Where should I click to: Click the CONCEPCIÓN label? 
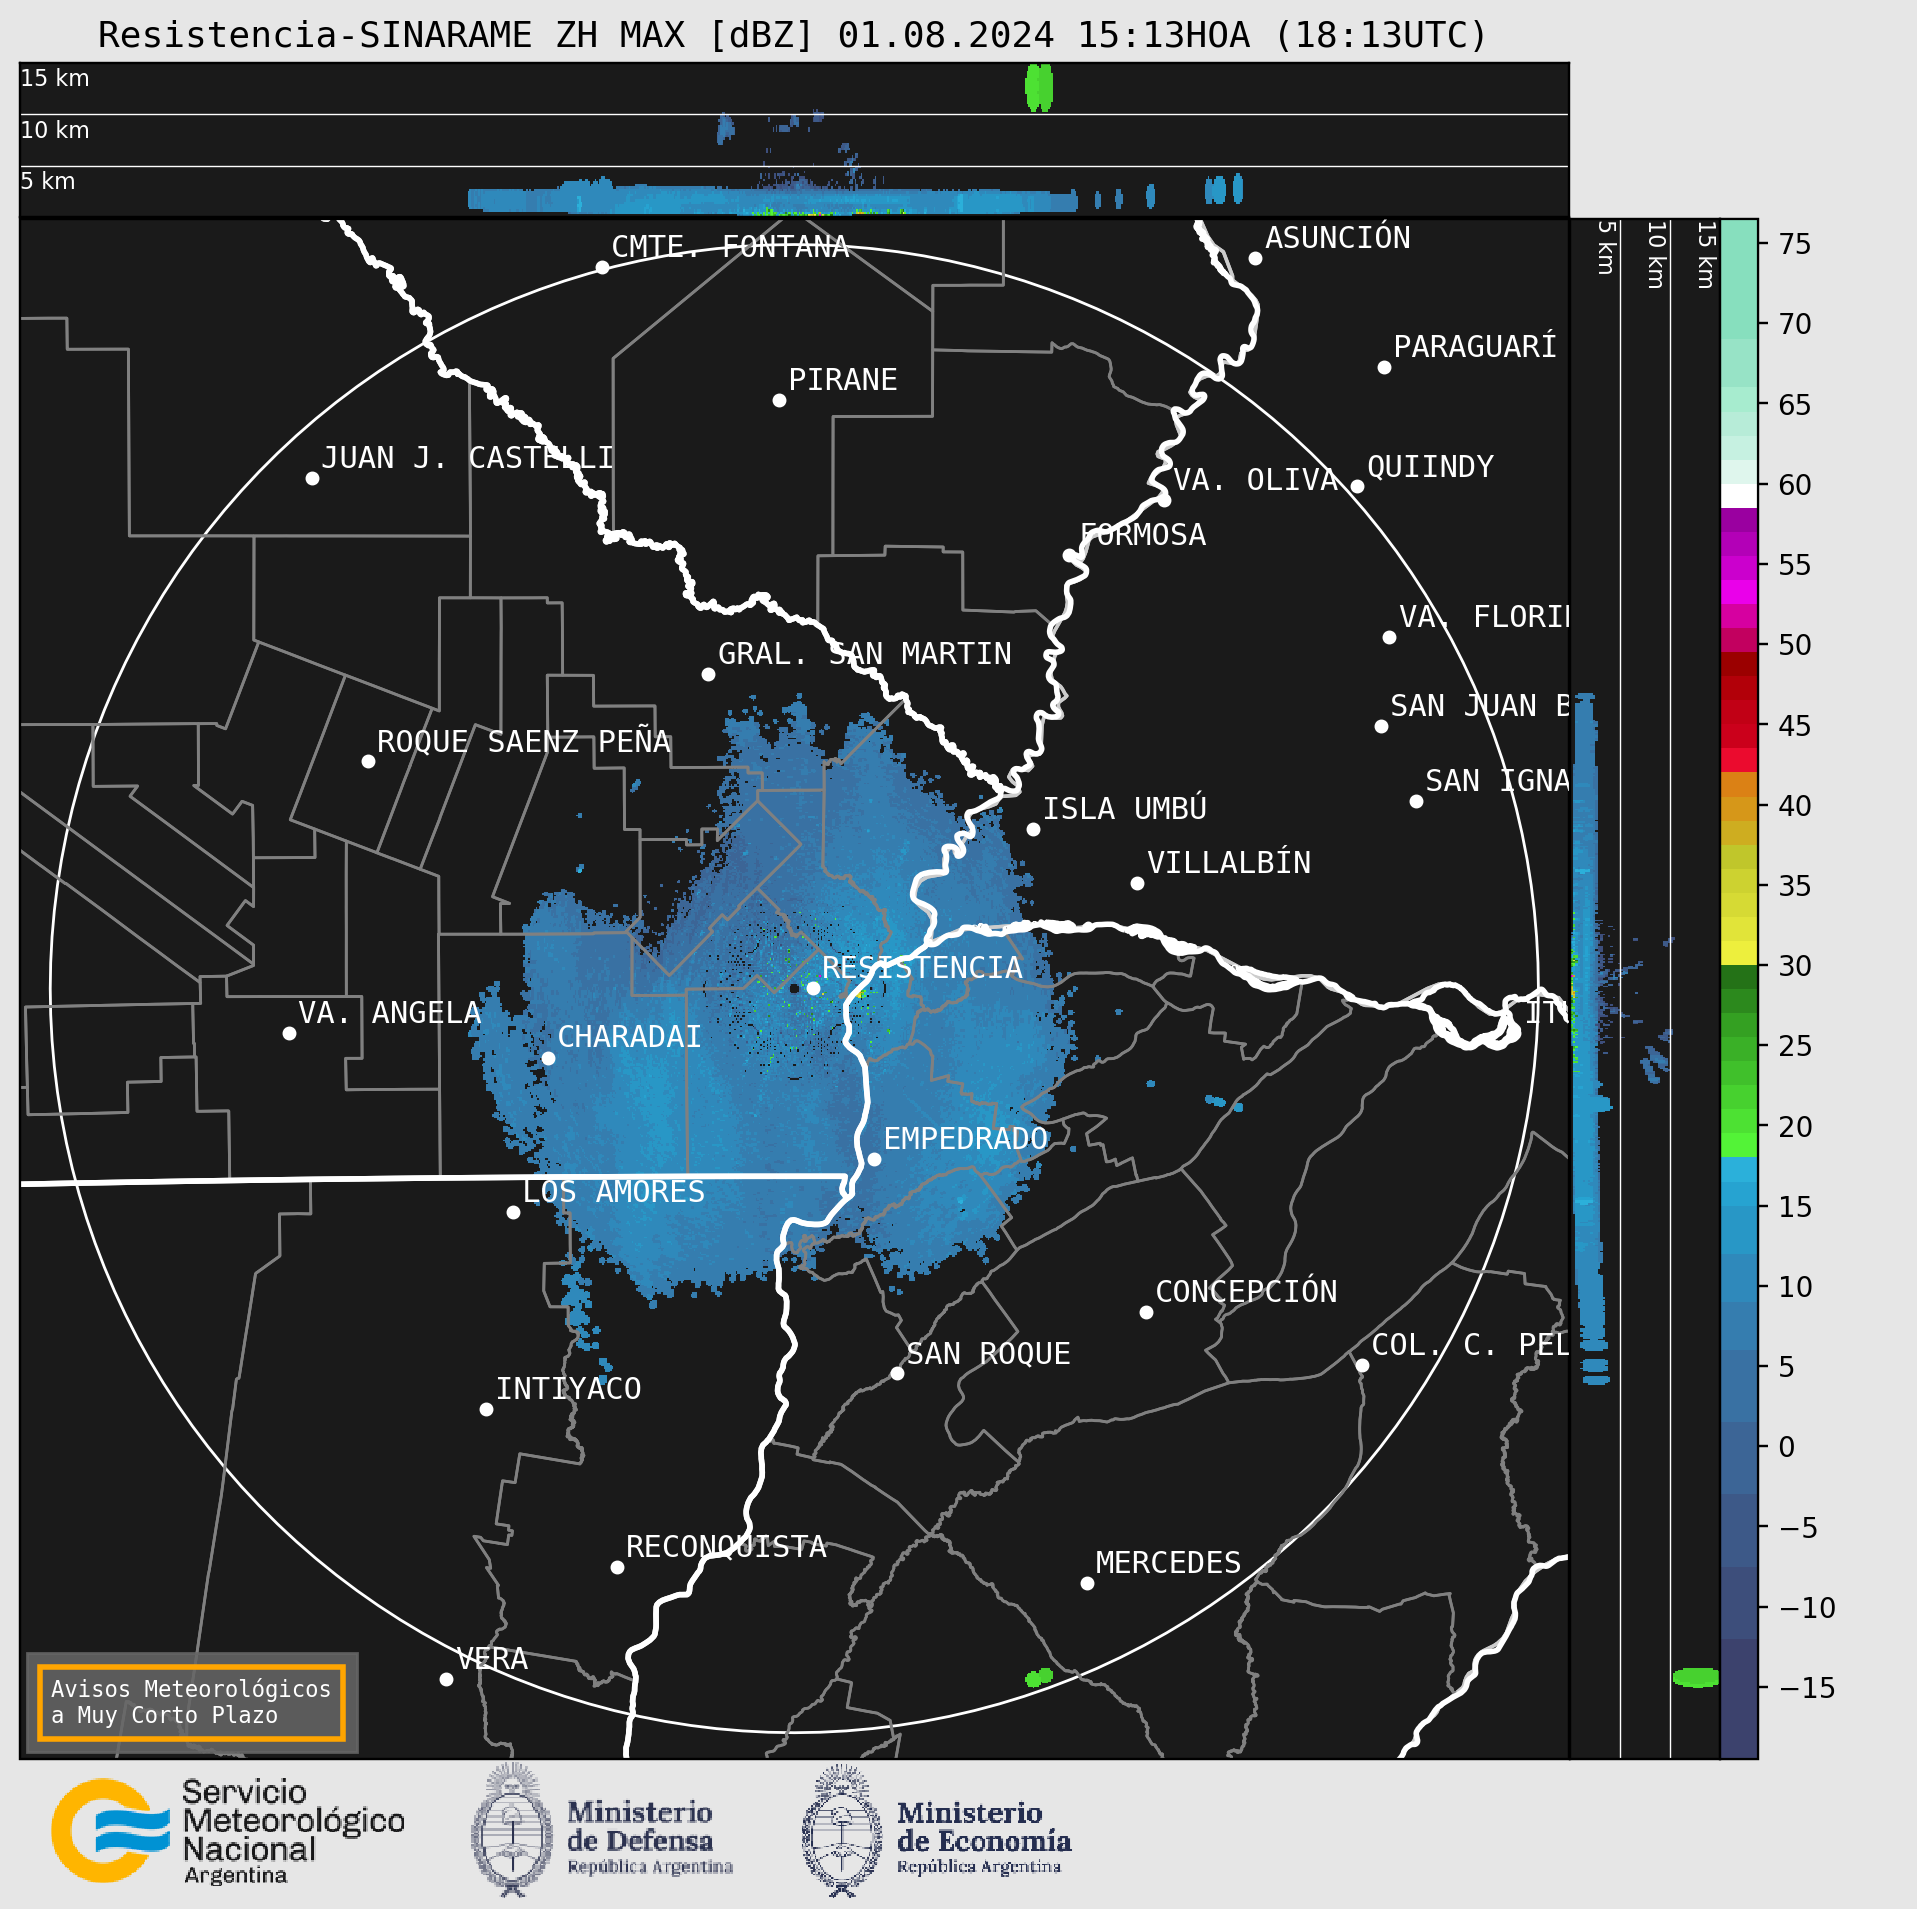click(x=1246, y=1291)
